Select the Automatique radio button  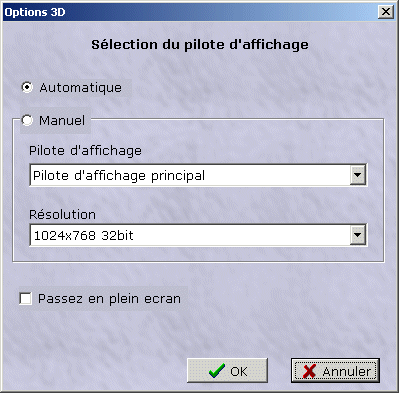tap(27, 88)
